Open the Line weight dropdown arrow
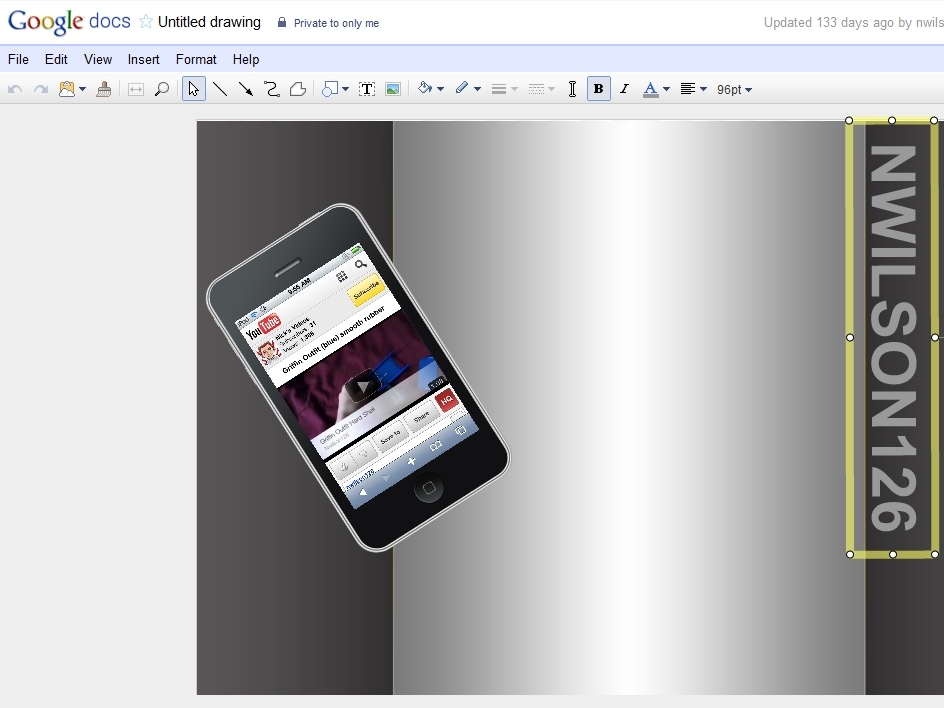Image resolution: width=944 pixels, height=708 pixels. coord(514,90)
